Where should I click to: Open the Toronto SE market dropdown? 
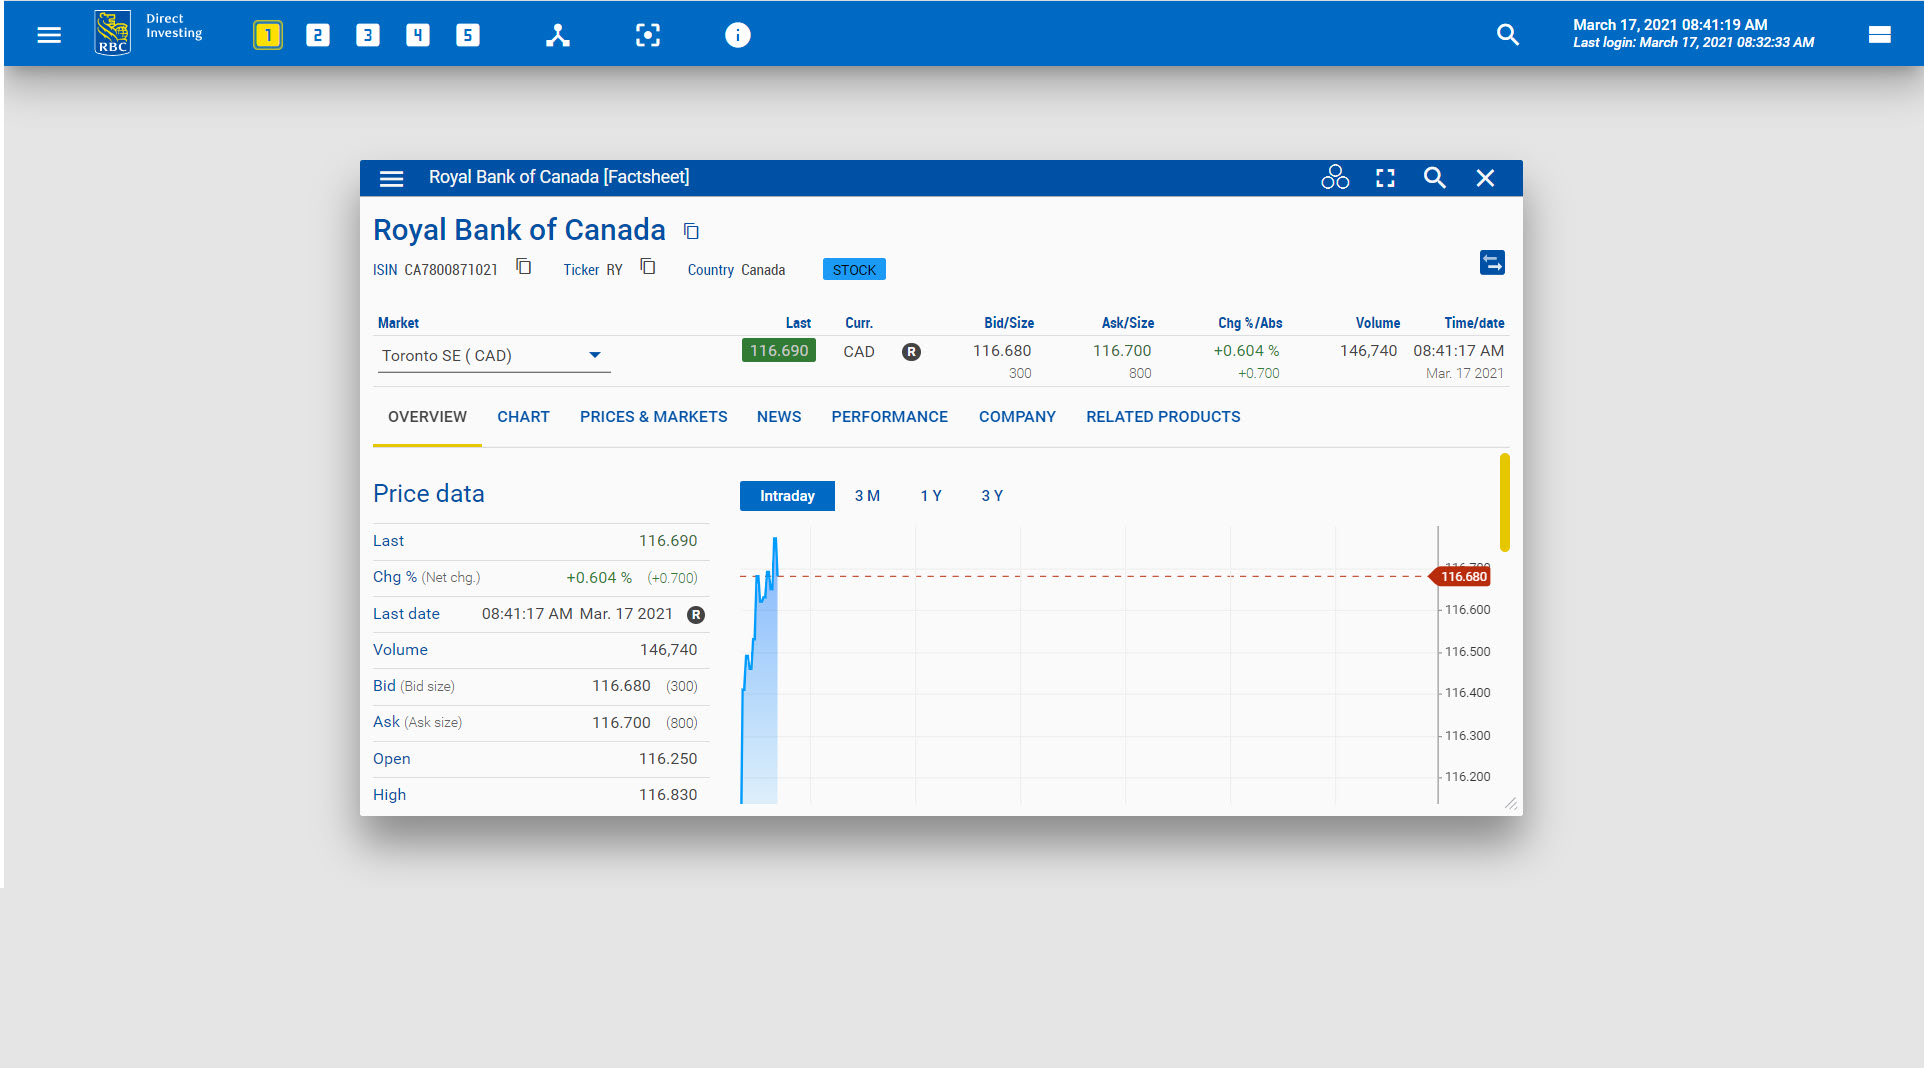tap(595, 355)
